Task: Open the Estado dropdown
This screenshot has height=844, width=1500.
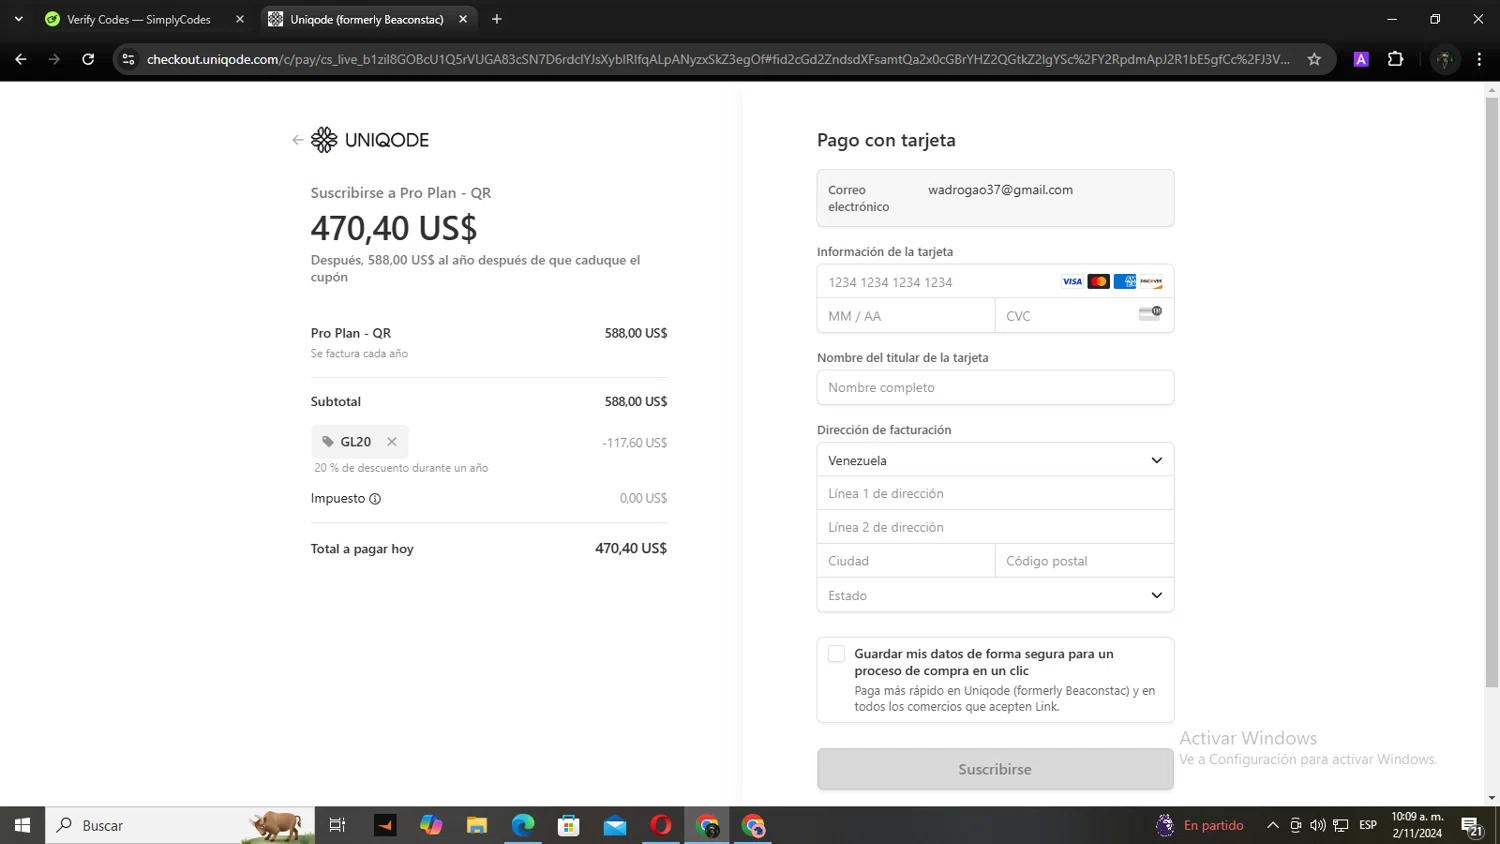Action: (995, 596)
